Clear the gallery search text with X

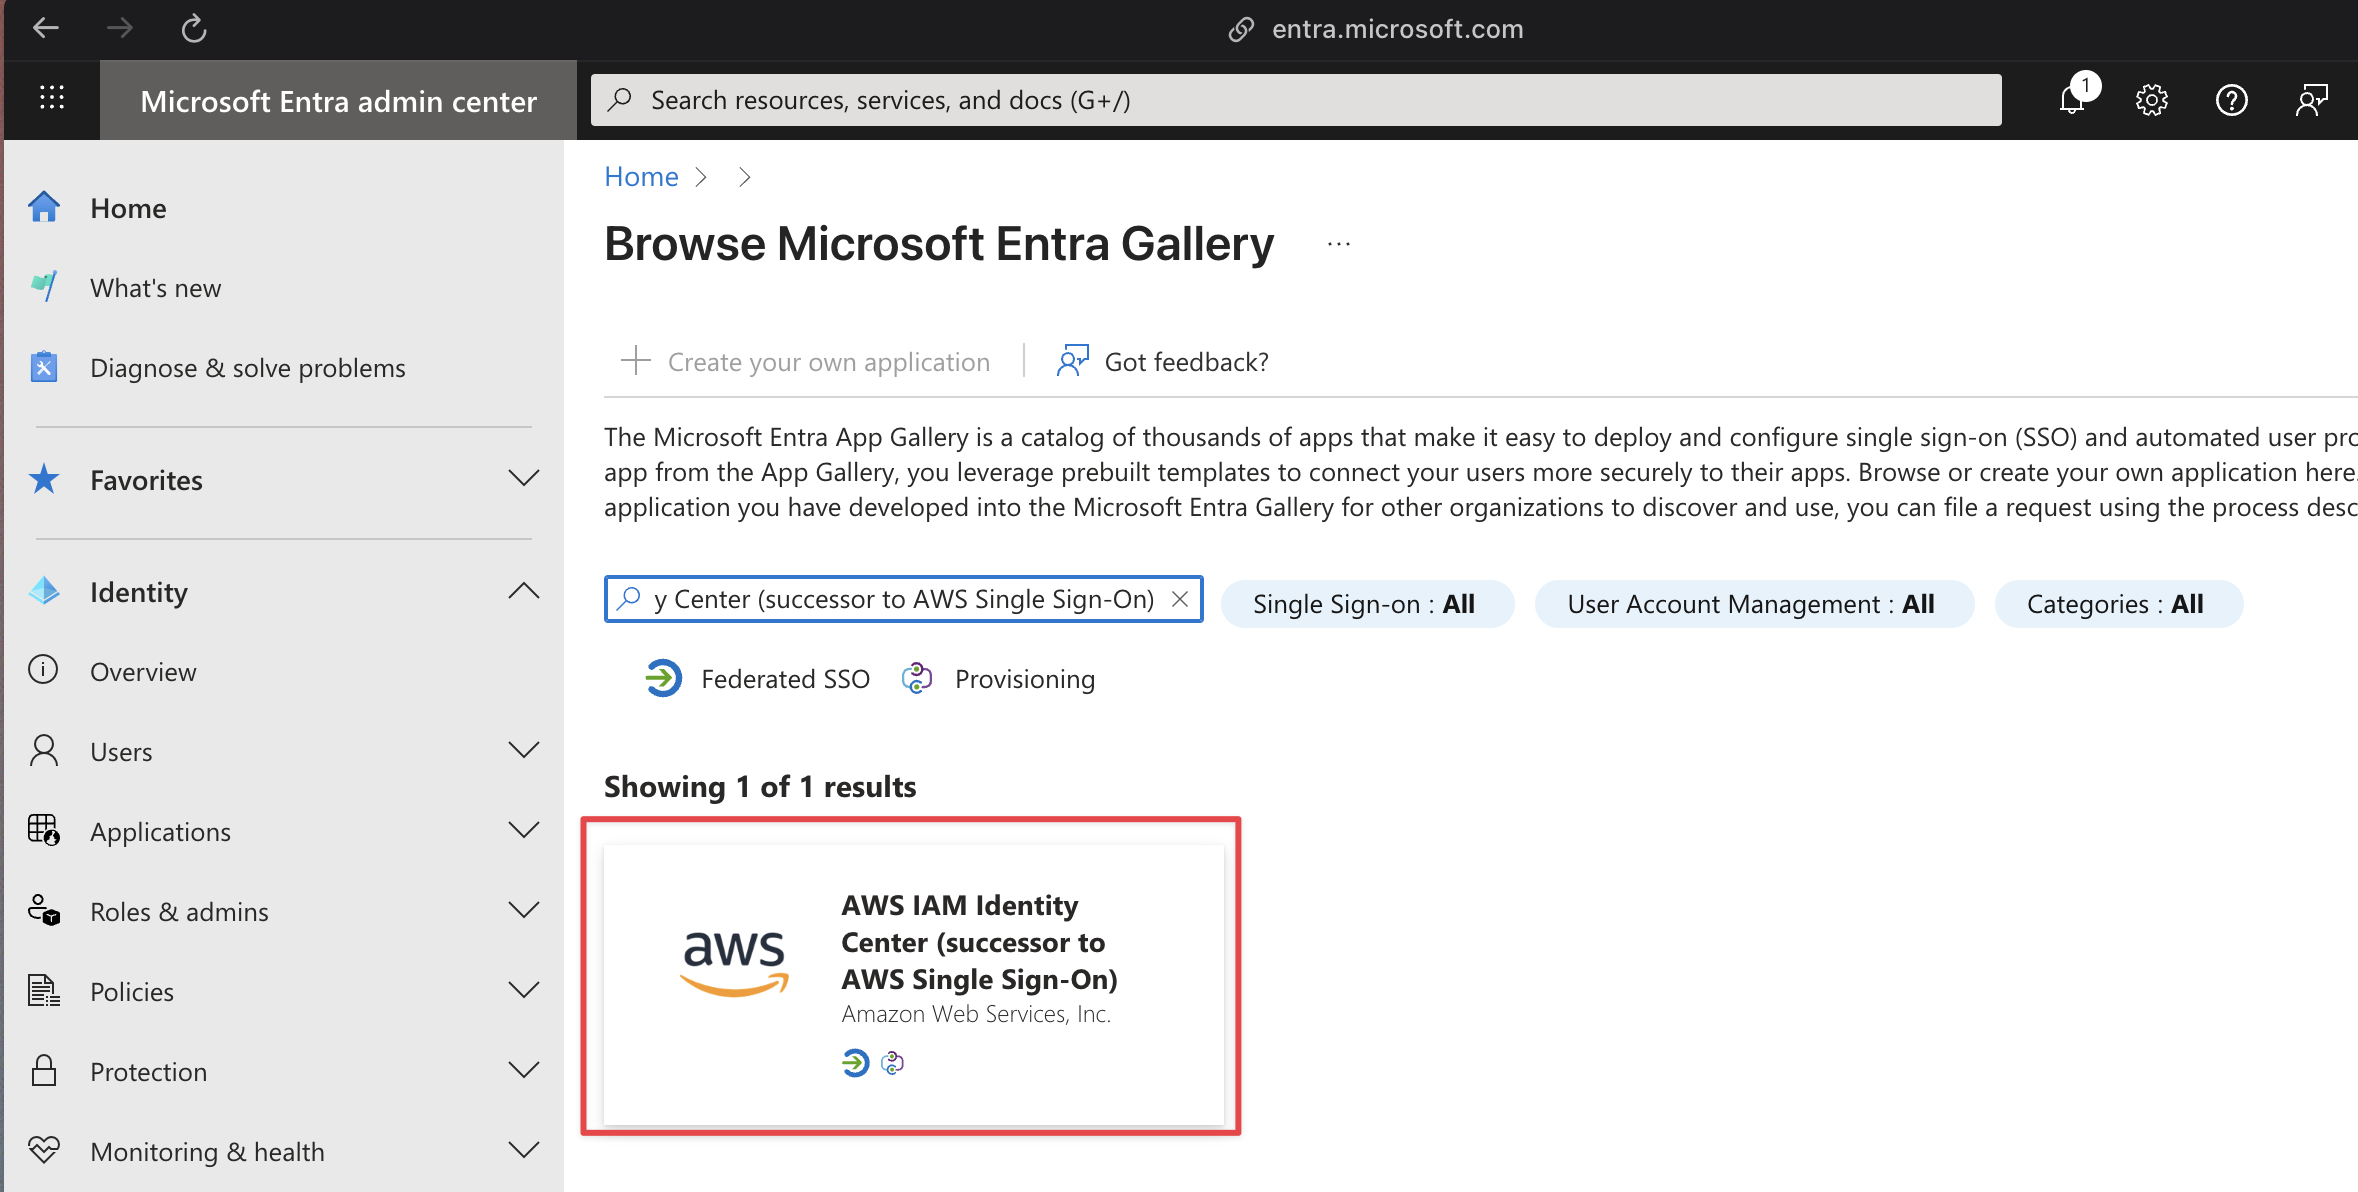[x=1180, y=598]
